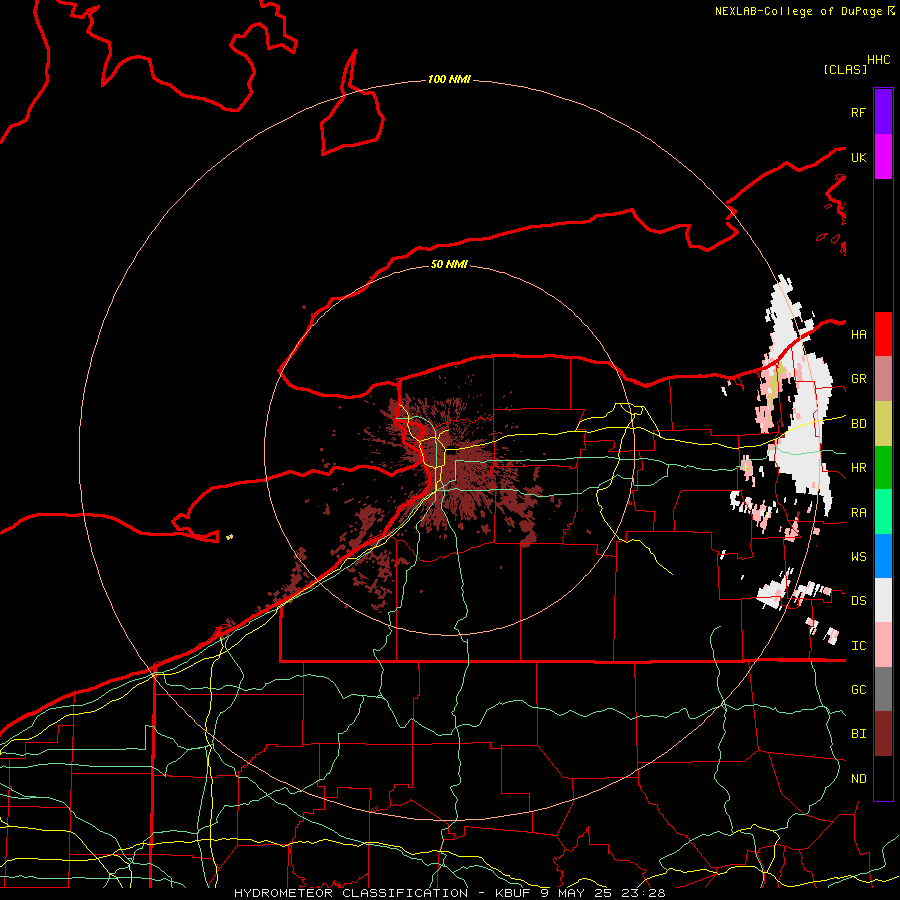Click the Hydrometeor Classification KBUF title caption
The height and width of the screenshot is (900, 900).
450,893
